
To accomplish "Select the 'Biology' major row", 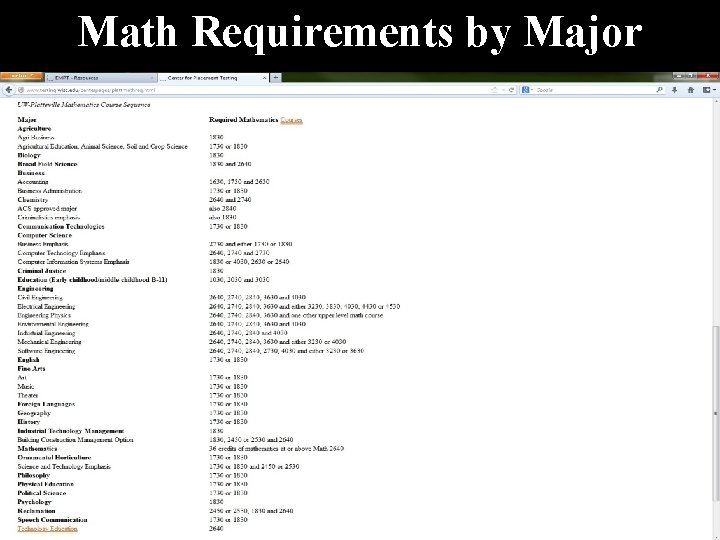I will 29,155.
